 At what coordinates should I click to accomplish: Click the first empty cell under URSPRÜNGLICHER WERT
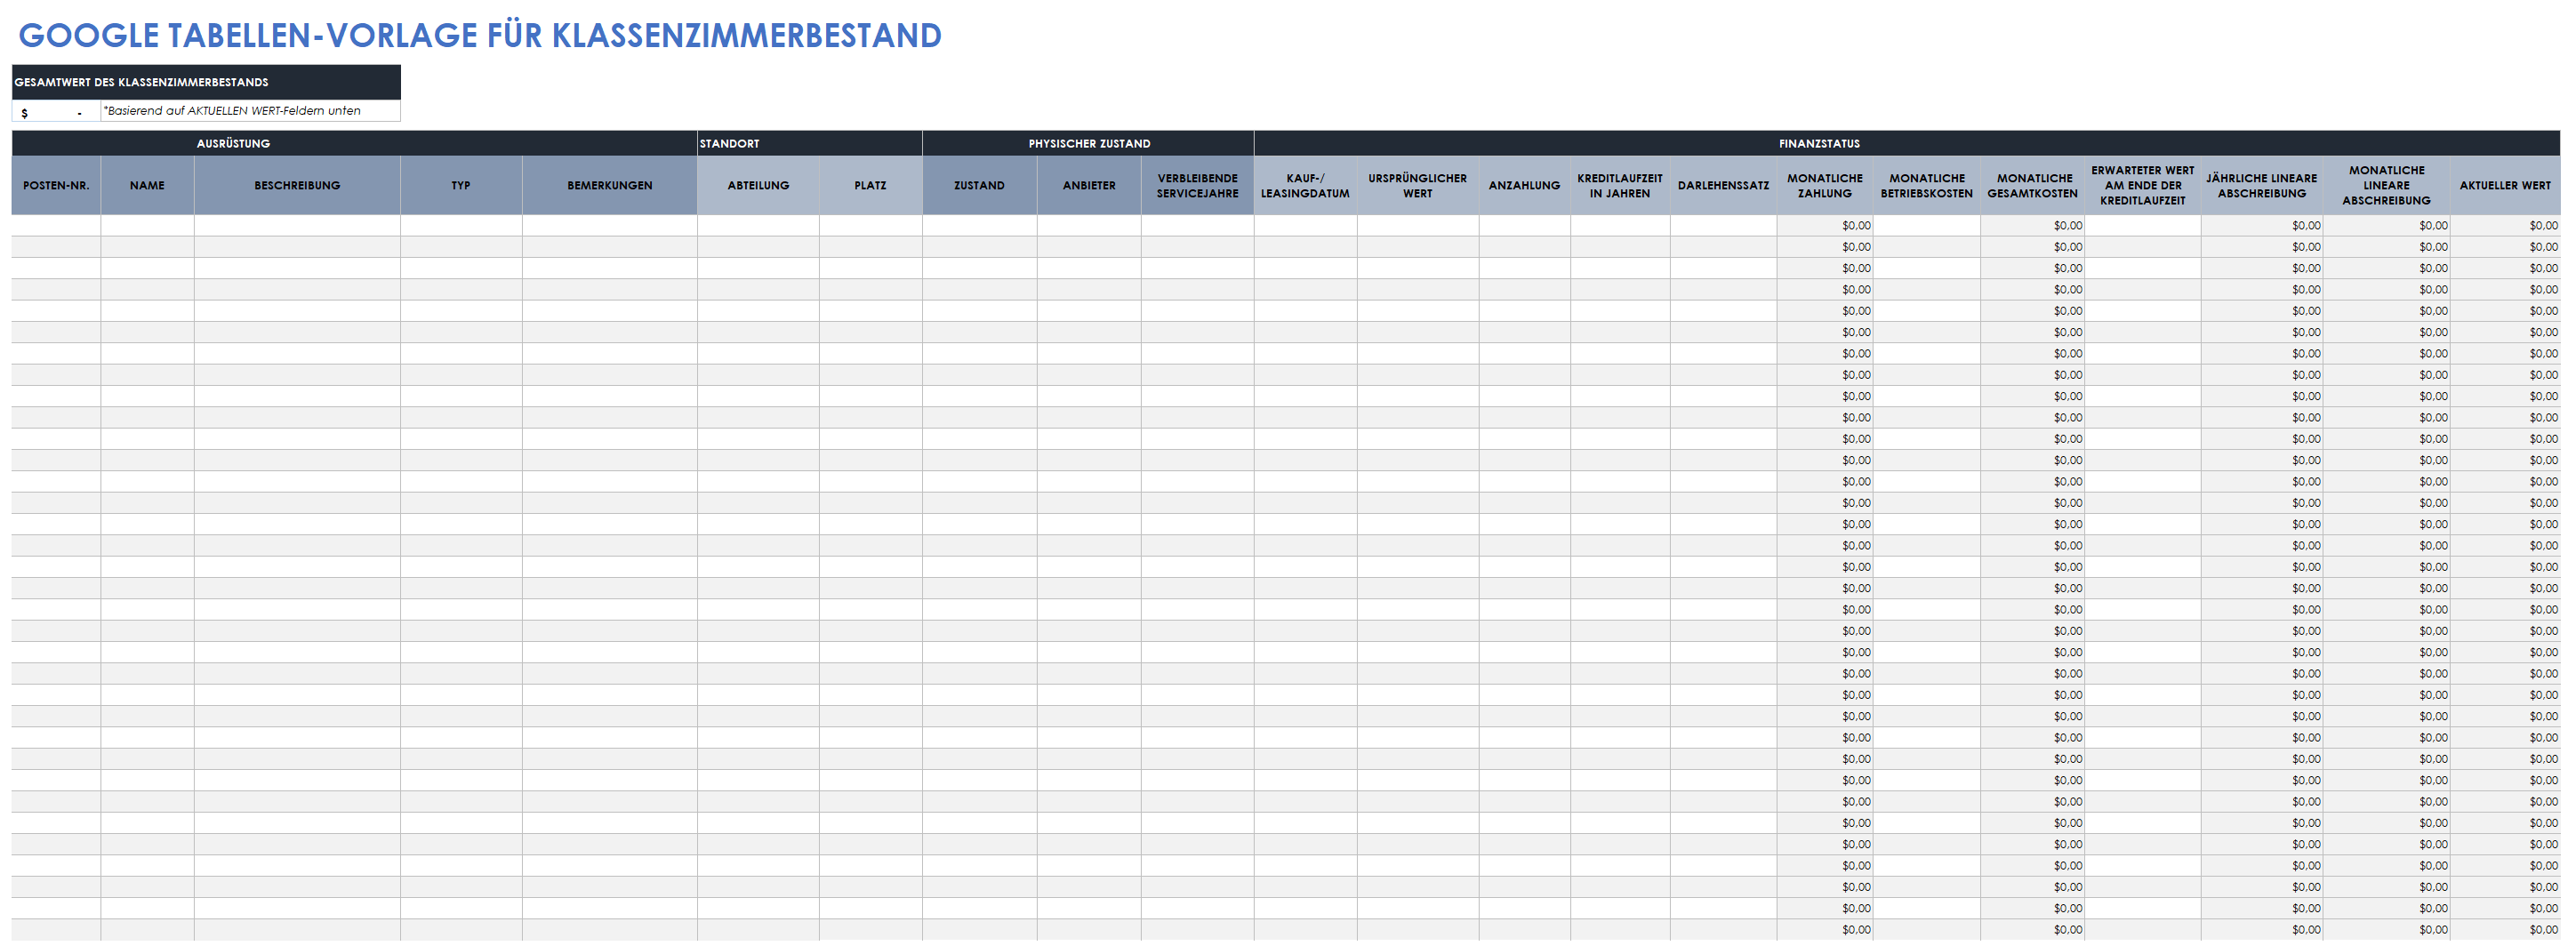tap(1418, 226)
